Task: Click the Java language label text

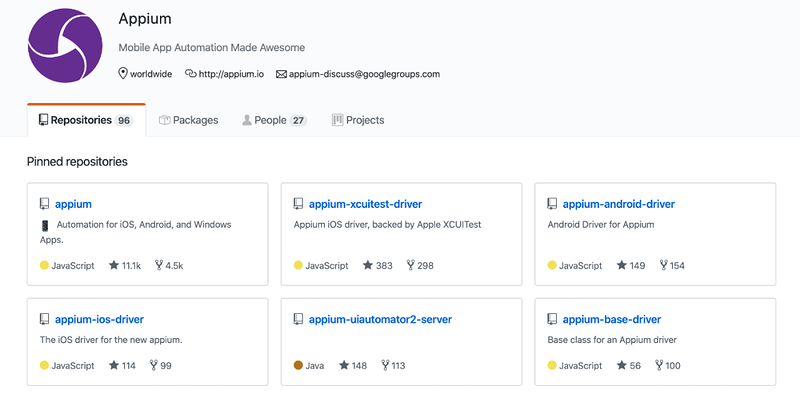Action: (x=314, y=366)
